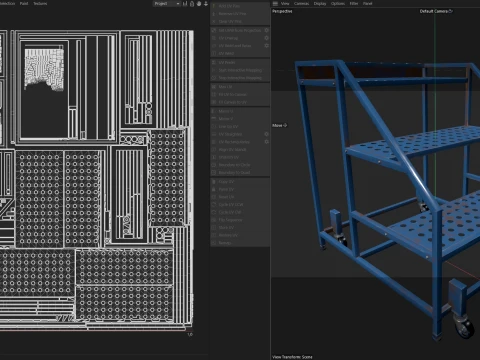Open options gear beside UV Straighten
This screenshot has width=480, height=360.
(266, 134)
